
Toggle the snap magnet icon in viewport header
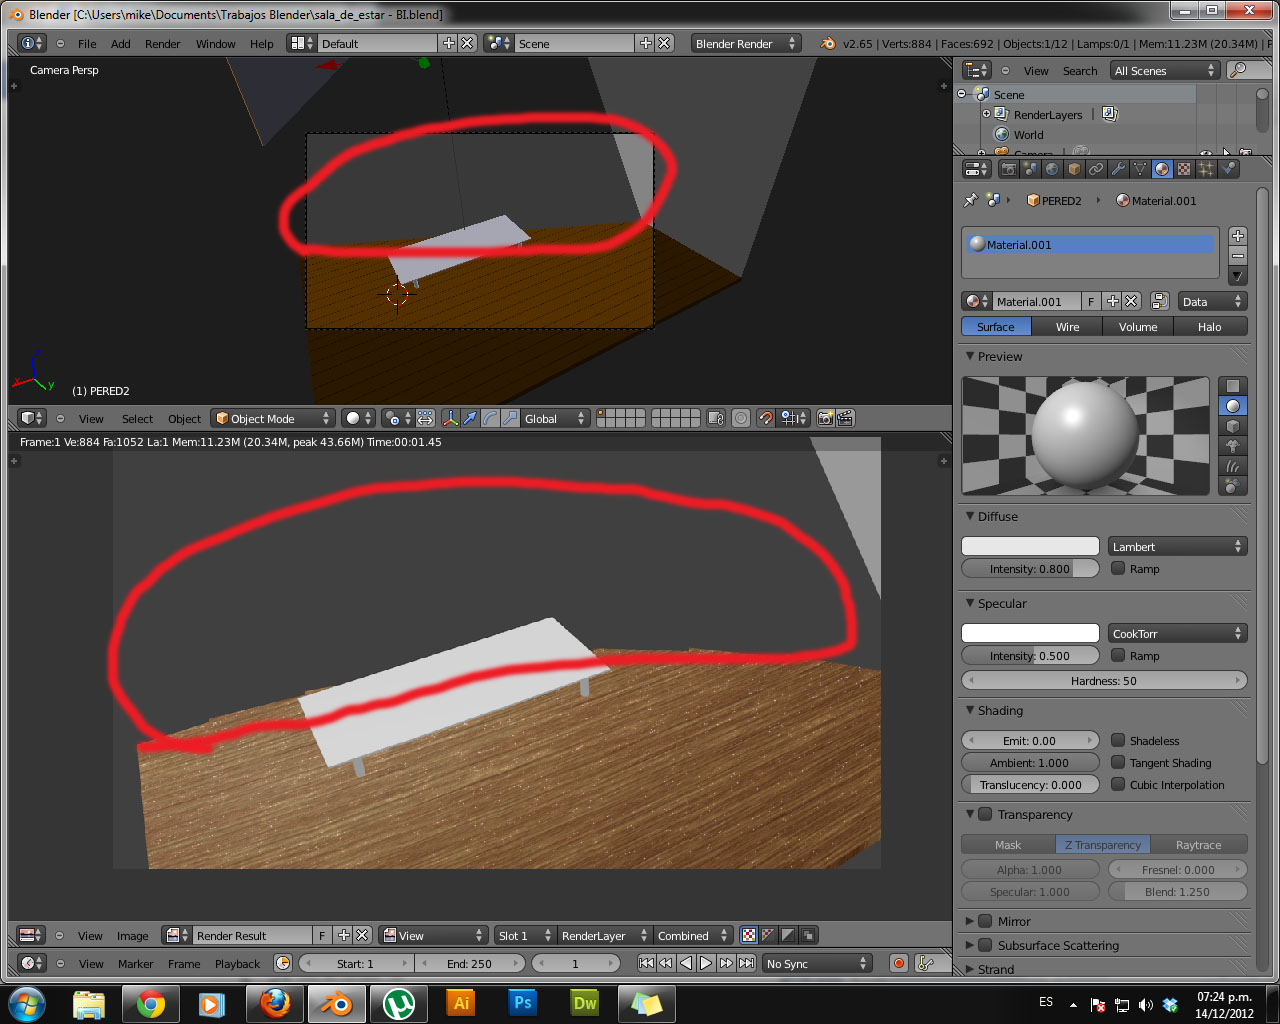(765, 418)
